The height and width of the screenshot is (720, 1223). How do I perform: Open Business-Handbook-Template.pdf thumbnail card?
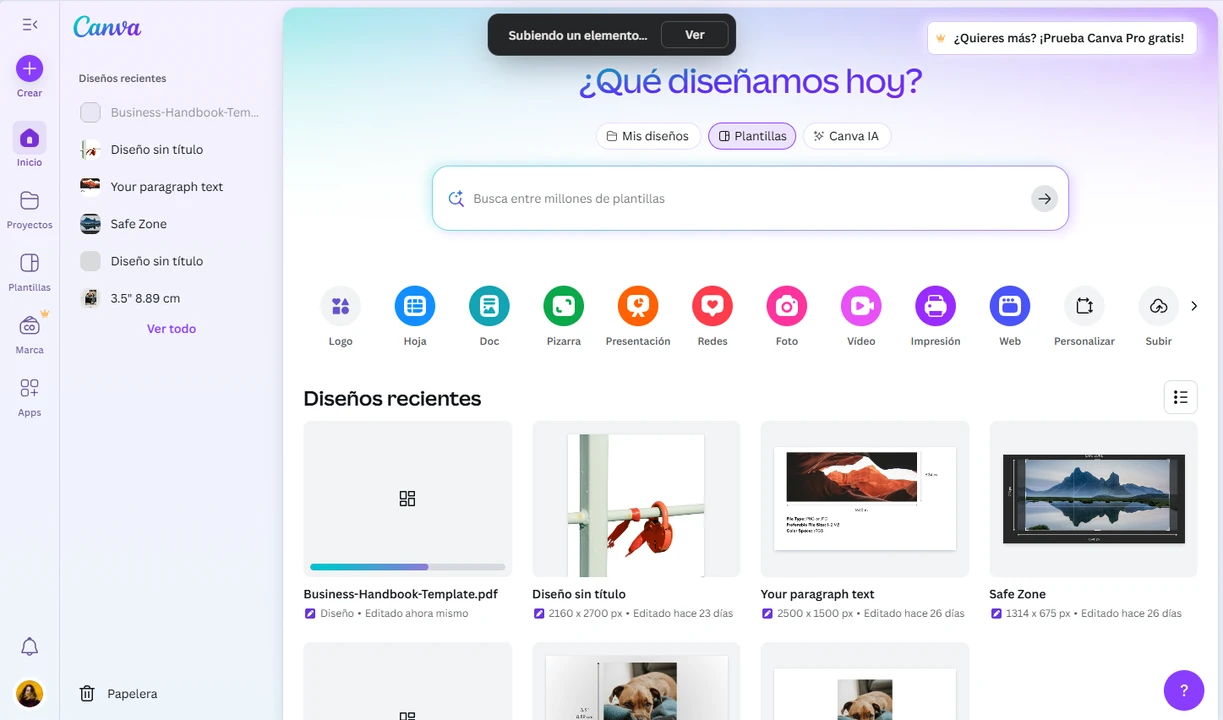(407, 498)
